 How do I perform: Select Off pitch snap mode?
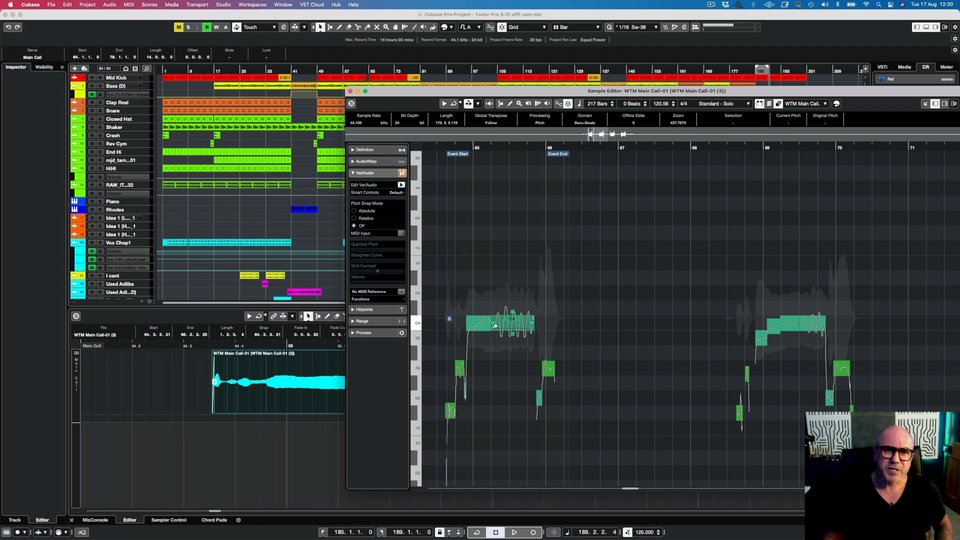click(x=354, y=225)
